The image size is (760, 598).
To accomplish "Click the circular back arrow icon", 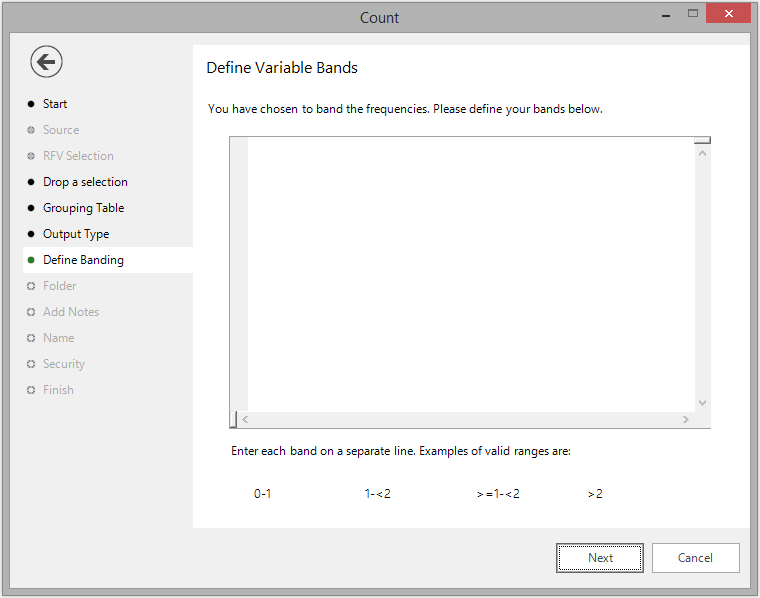I will [x=46, y=62].
